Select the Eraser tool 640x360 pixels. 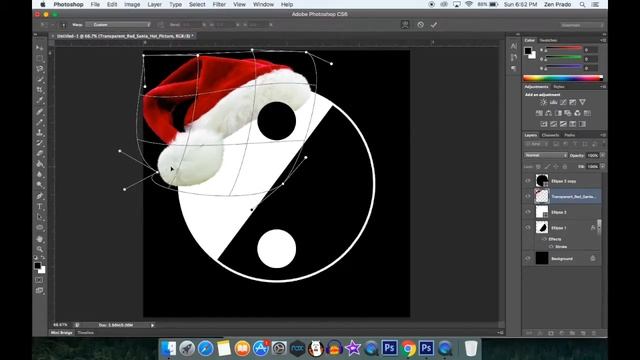pos(40,153)
